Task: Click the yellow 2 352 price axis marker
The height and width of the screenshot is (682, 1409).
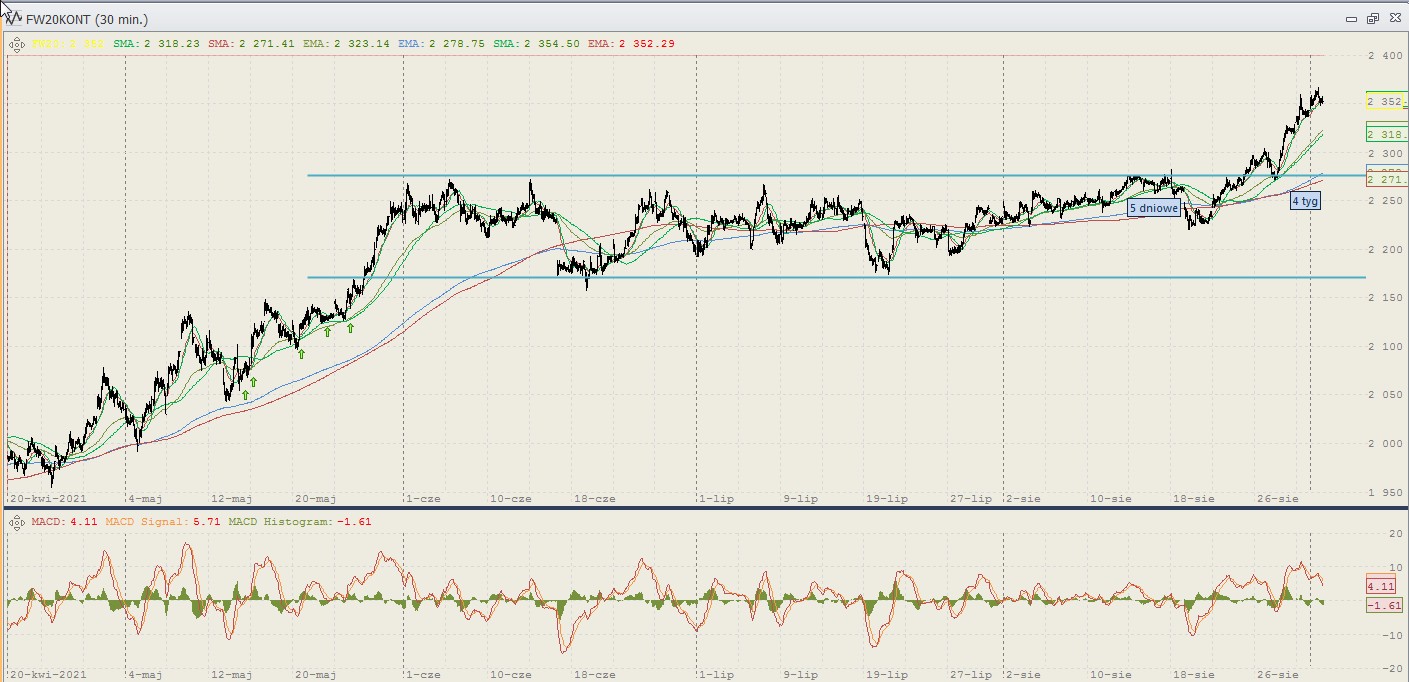Action: coord(1386,101)
